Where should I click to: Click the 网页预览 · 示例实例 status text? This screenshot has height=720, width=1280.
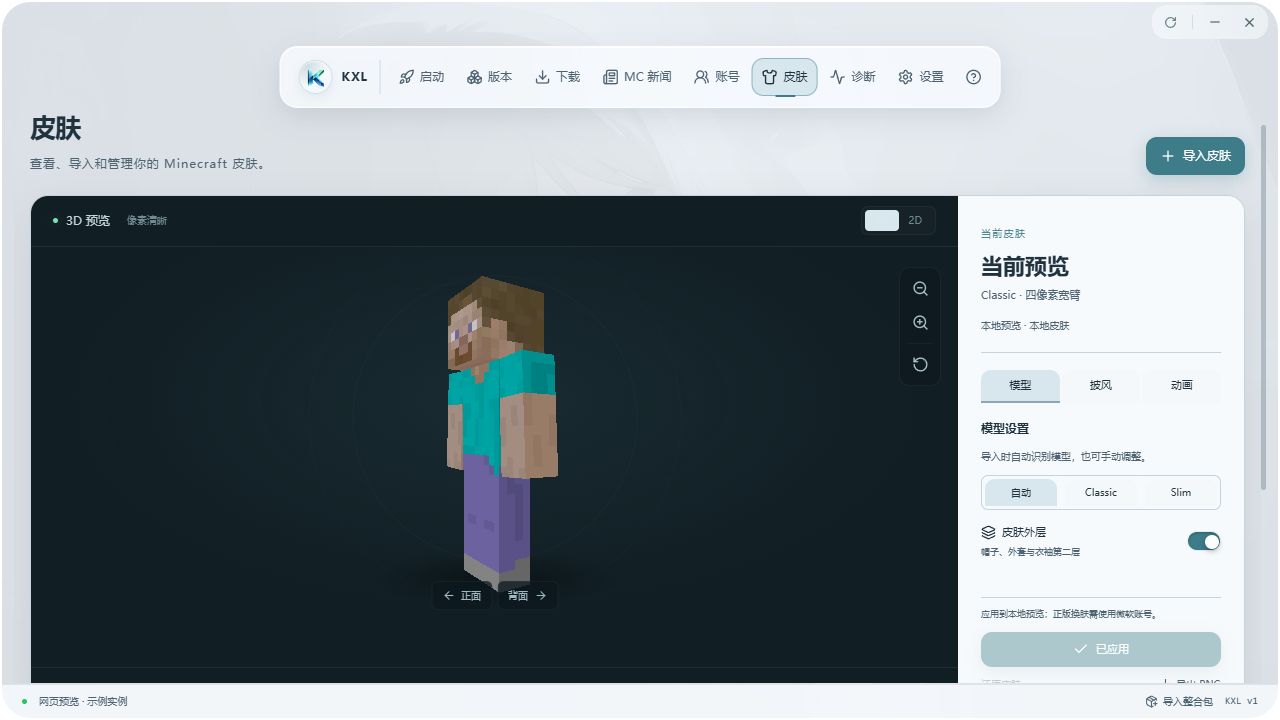pyautogui.click(x=83, y=701)
